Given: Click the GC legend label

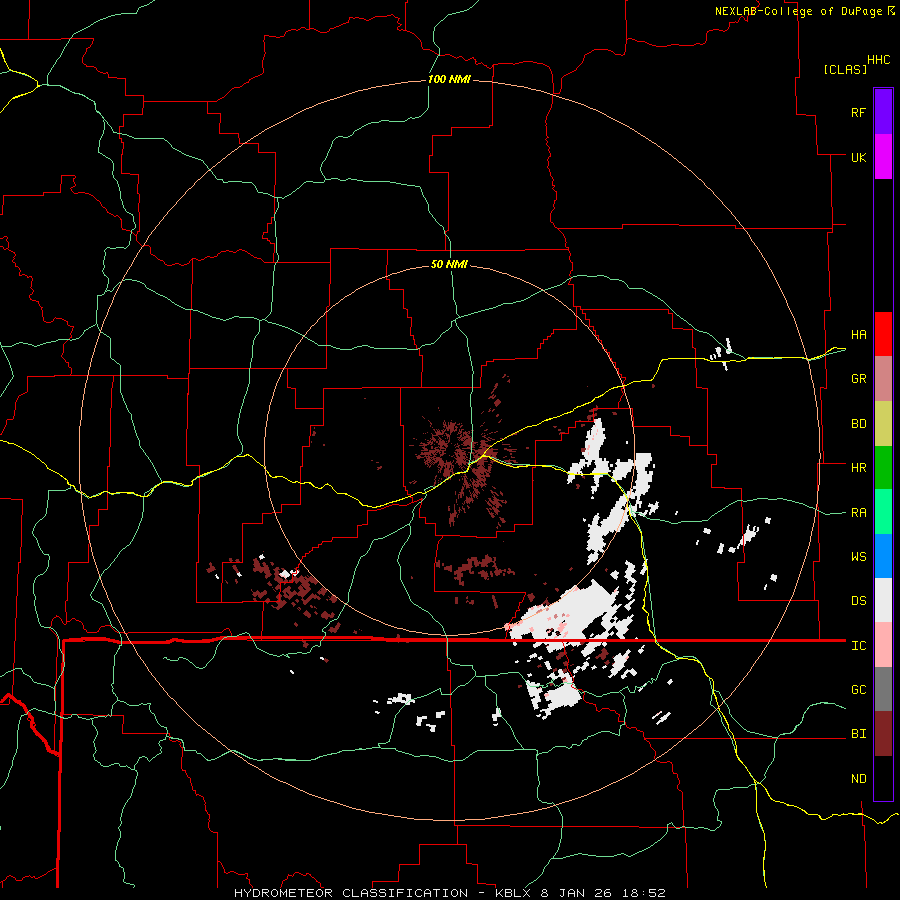Looking at the screenshot, I should (x=858, y=690).
